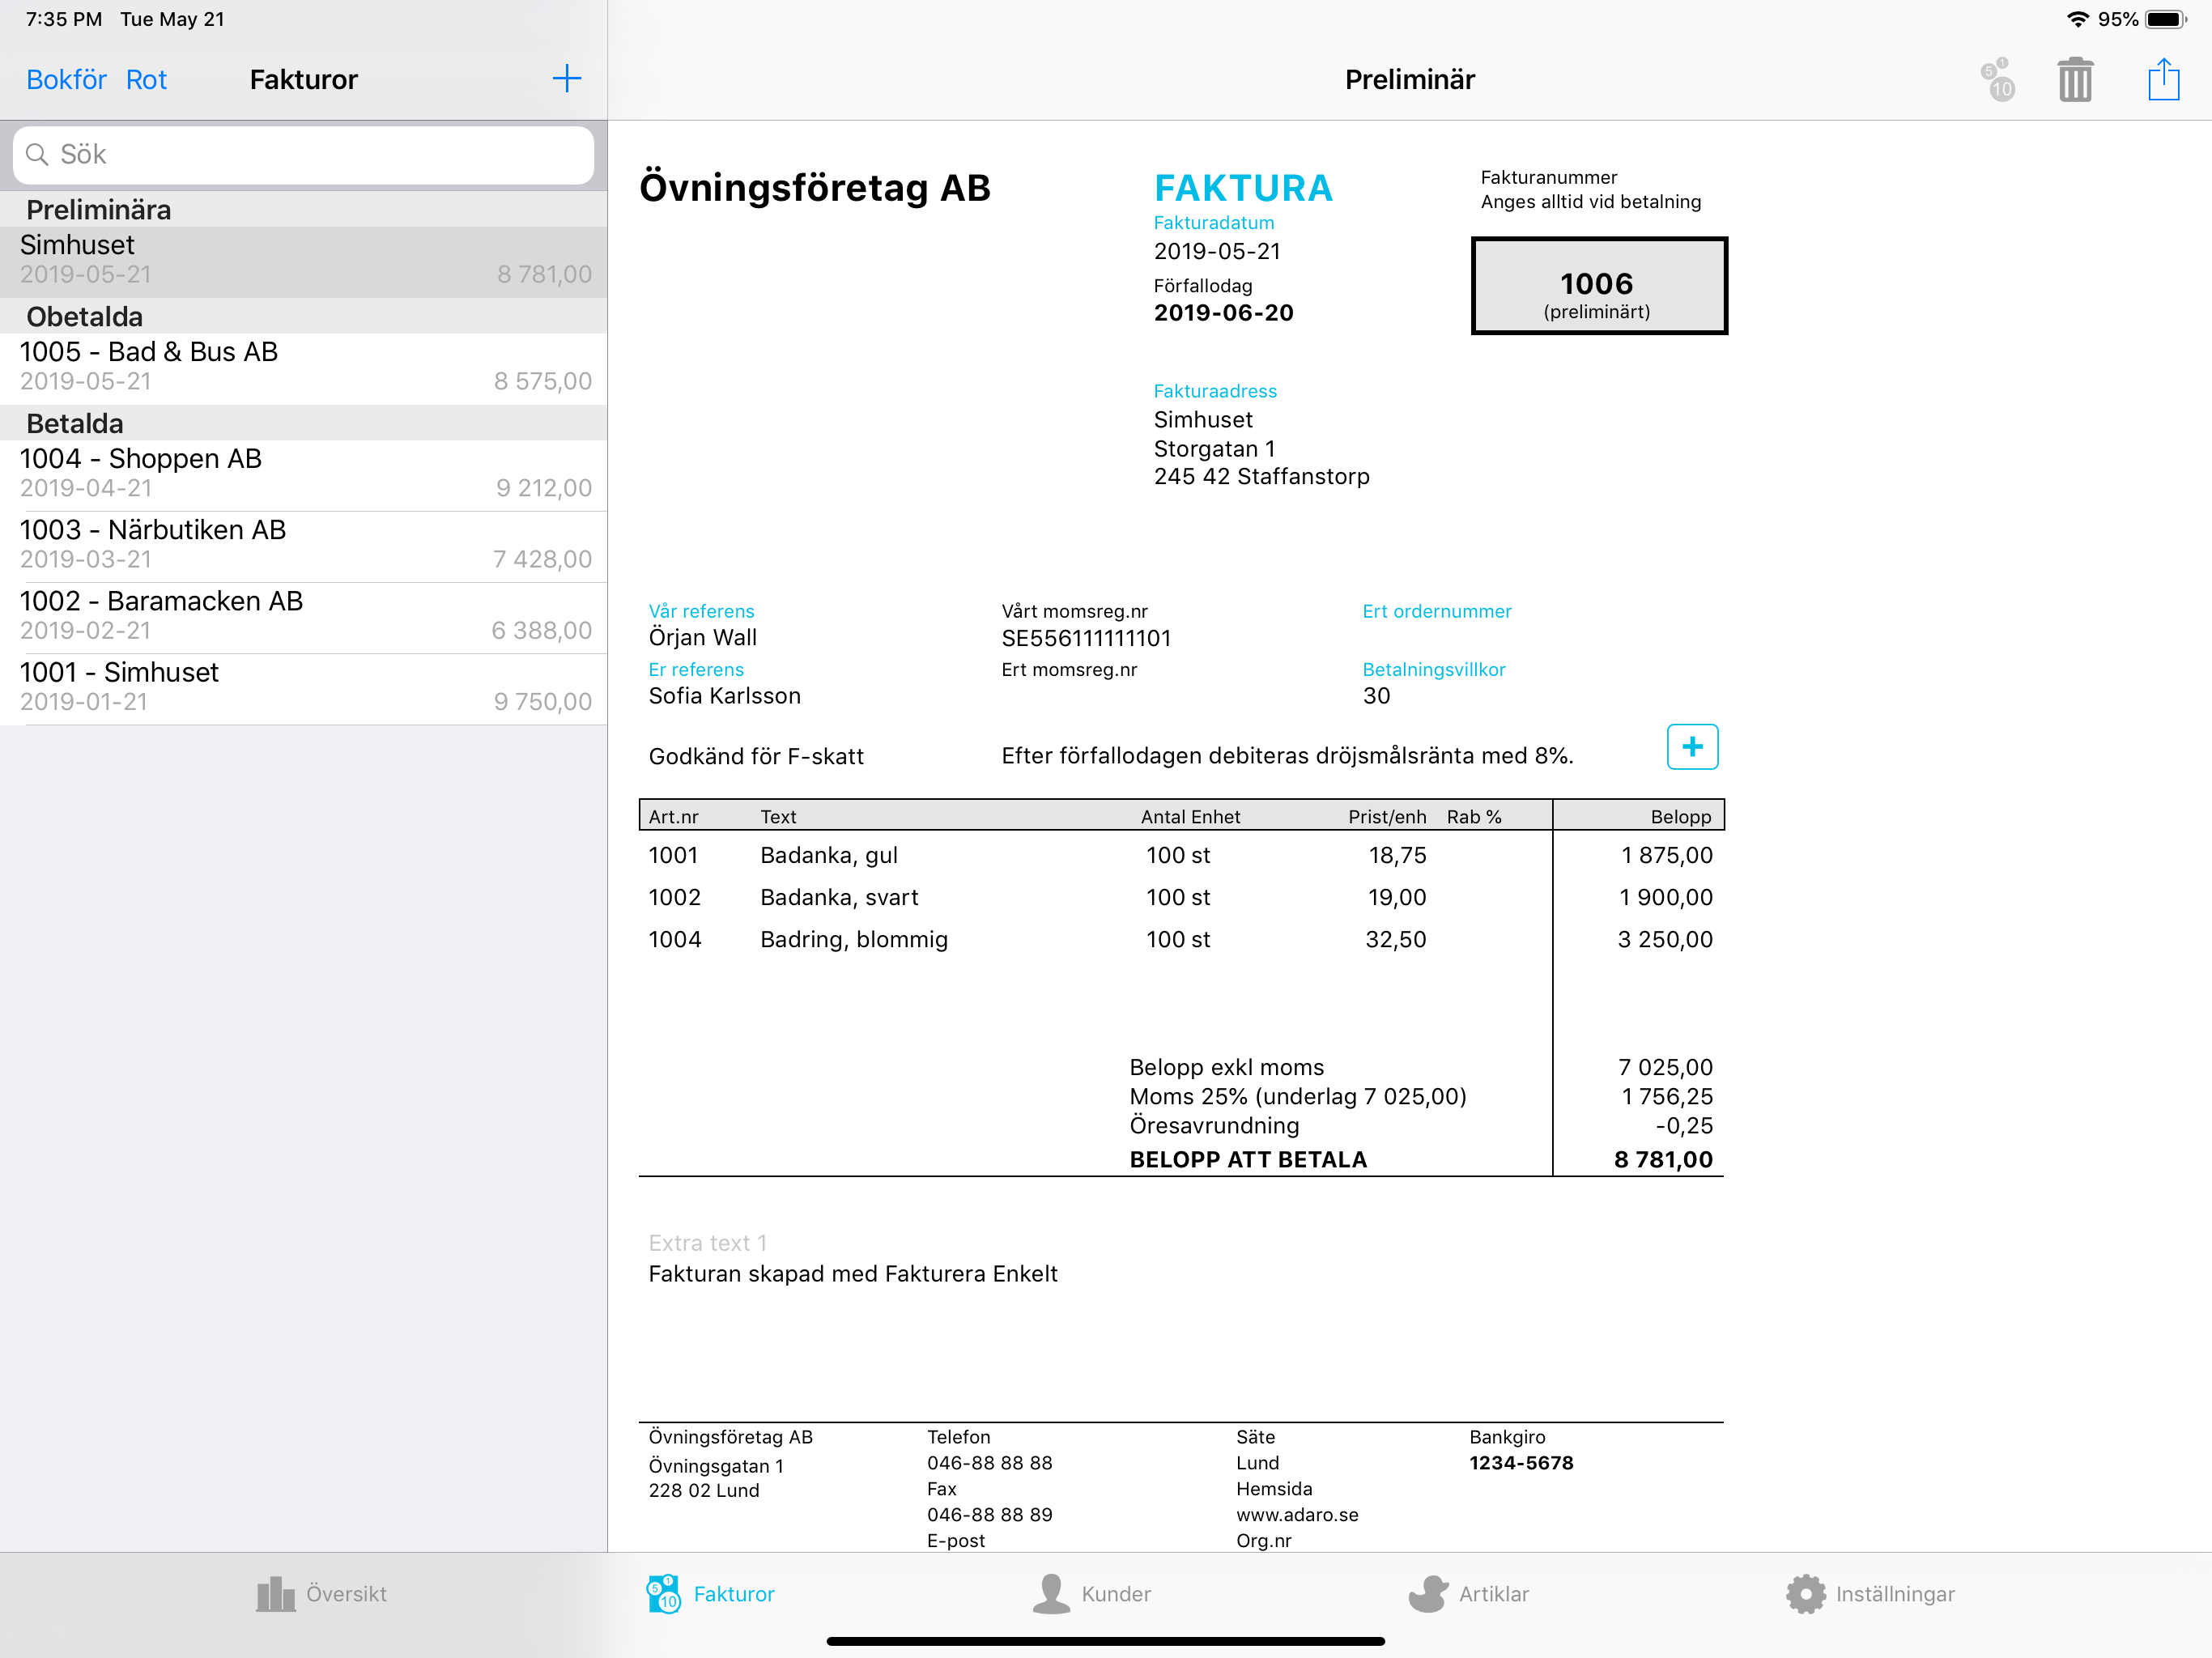The image size is (2212, 1658).
Task: Tap the Övningsföretag AB company name
Action: [815, 188]
